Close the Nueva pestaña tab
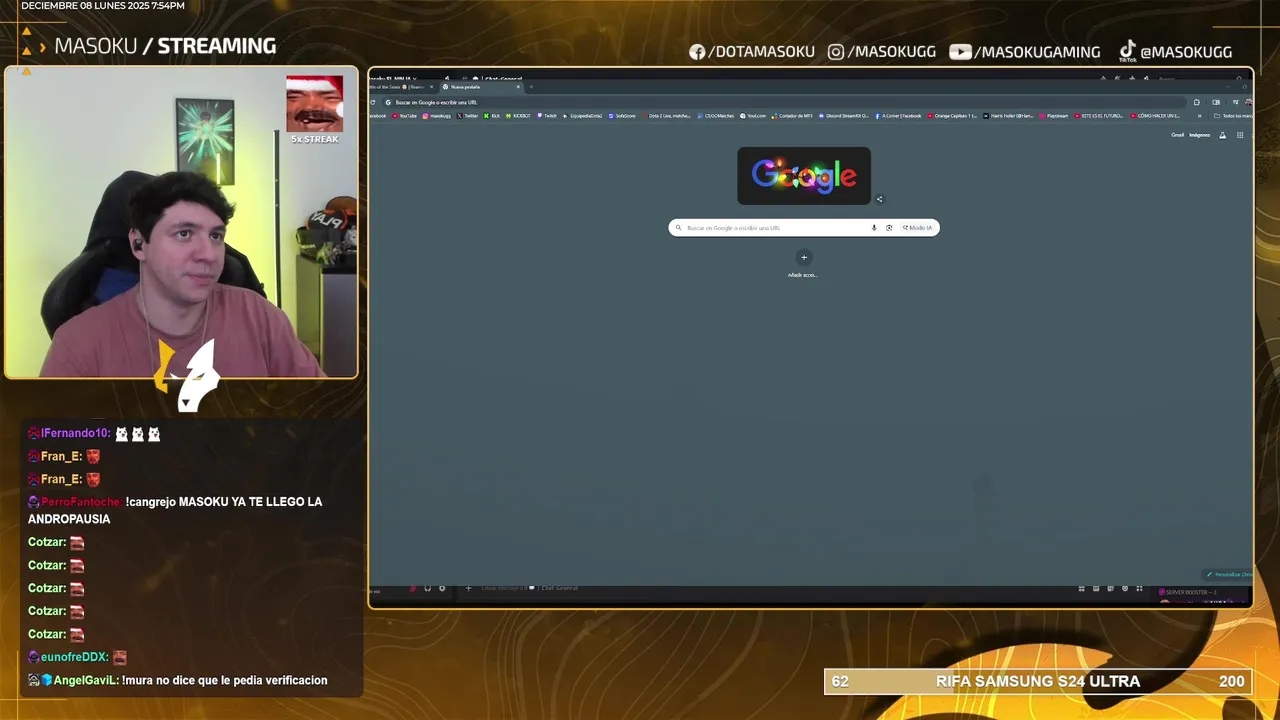 pyautogui.click(x=518, y=87)
